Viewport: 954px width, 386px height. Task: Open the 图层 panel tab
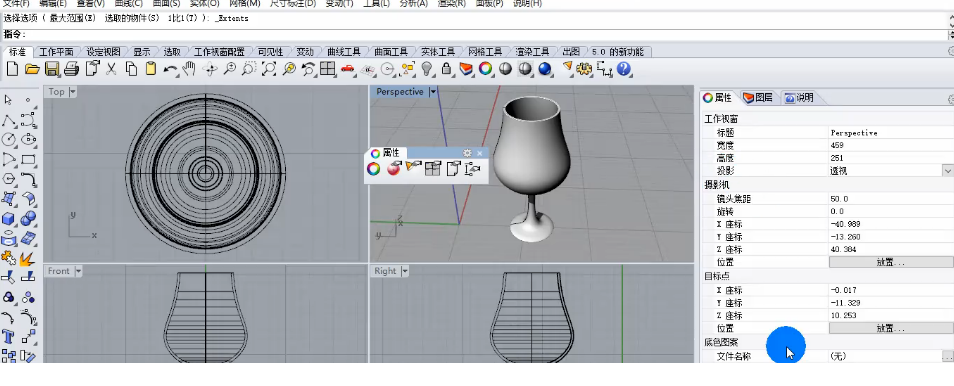point(758,97)
